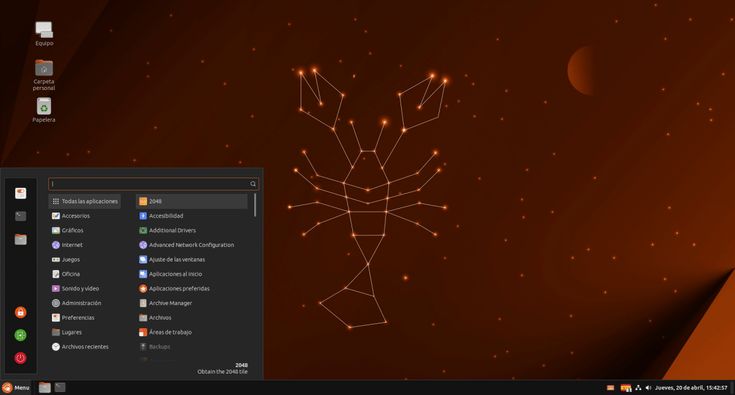
Task: Click the show desktop strip at panel end
Action: pyautogui.click(x=732, y=388)
